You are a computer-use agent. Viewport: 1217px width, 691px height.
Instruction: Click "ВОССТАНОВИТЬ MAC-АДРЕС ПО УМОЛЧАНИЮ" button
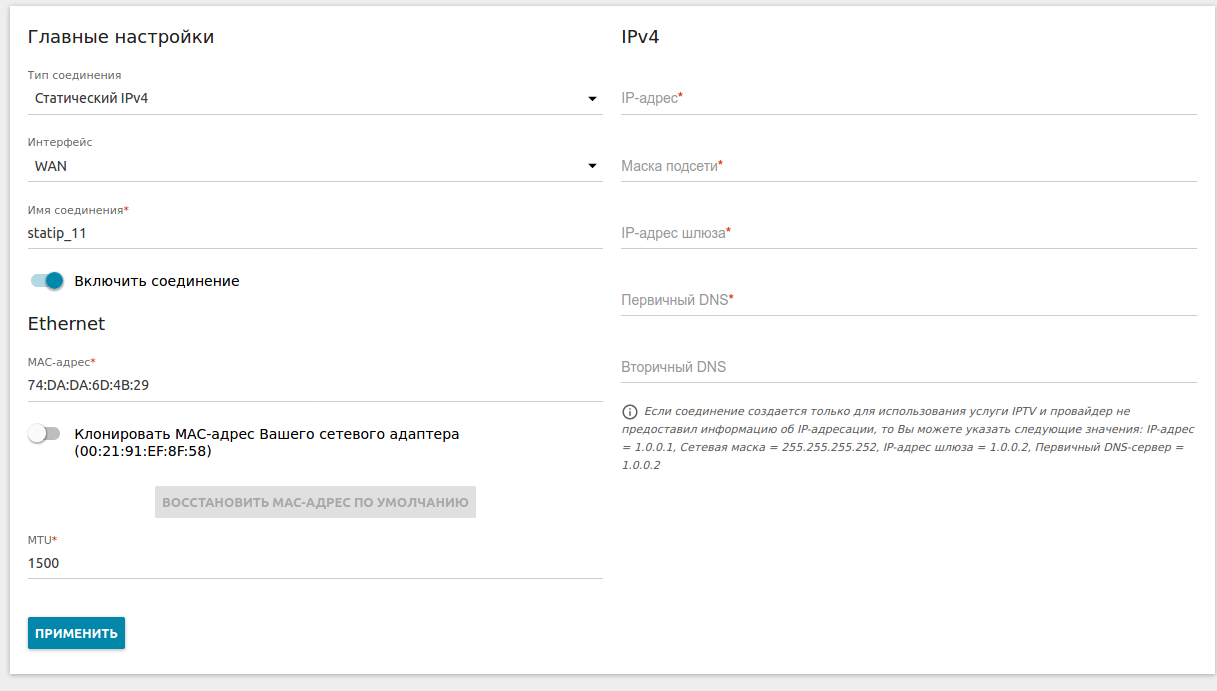[x=315, y=502]
